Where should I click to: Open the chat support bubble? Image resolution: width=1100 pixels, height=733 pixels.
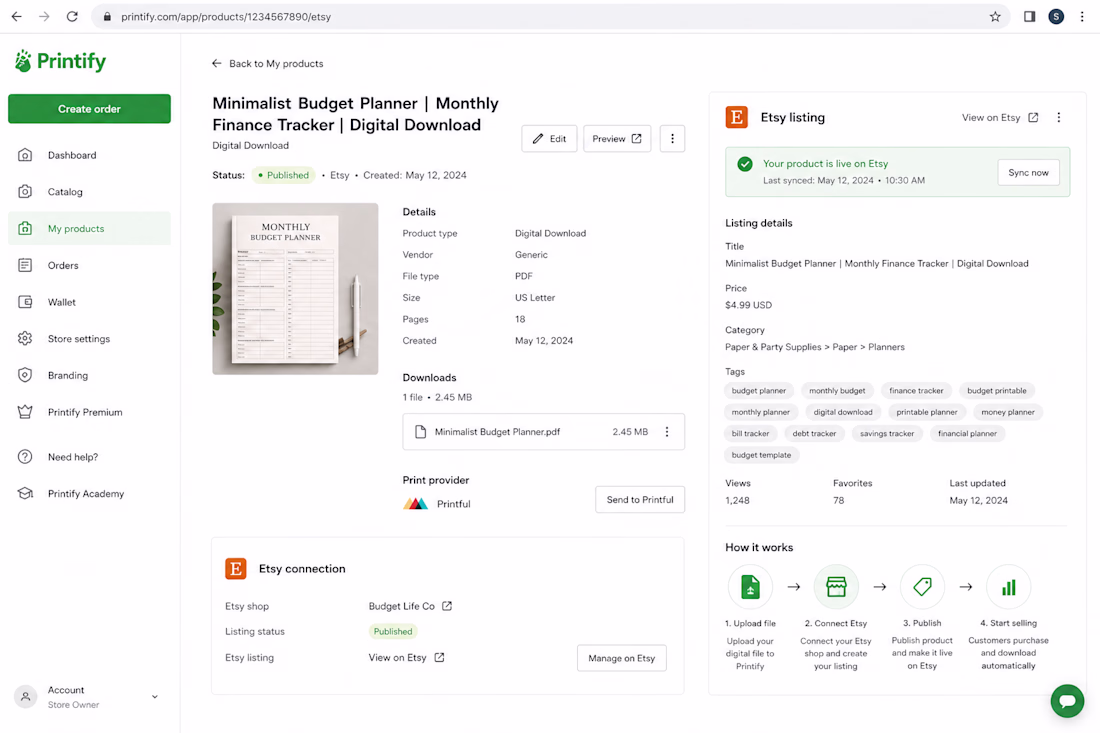point(1067,701)
